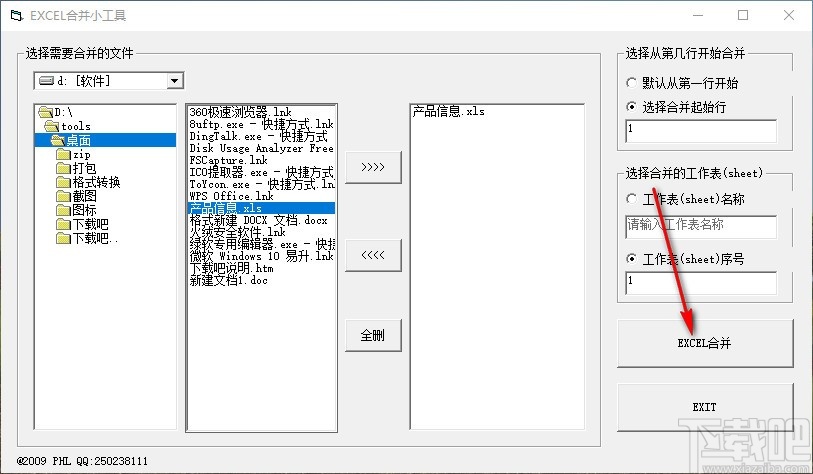Click 全删 to clear merge list
The height and width of the screenshot is (474, 813).
click(x=373, y=336)
